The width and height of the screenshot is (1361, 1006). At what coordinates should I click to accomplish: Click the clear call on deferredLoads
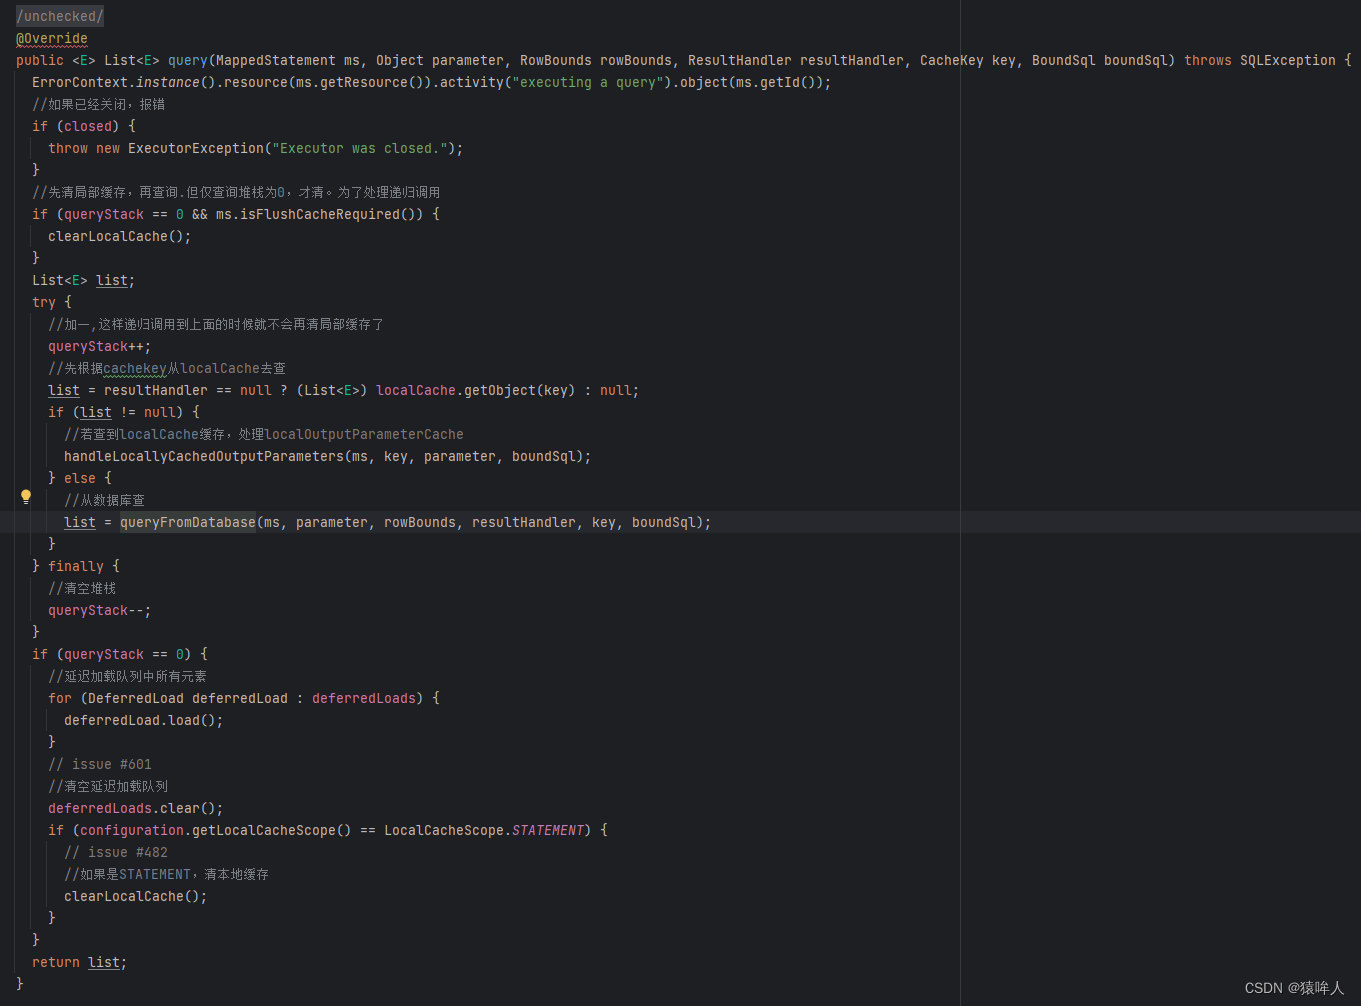tap(180, 808)
